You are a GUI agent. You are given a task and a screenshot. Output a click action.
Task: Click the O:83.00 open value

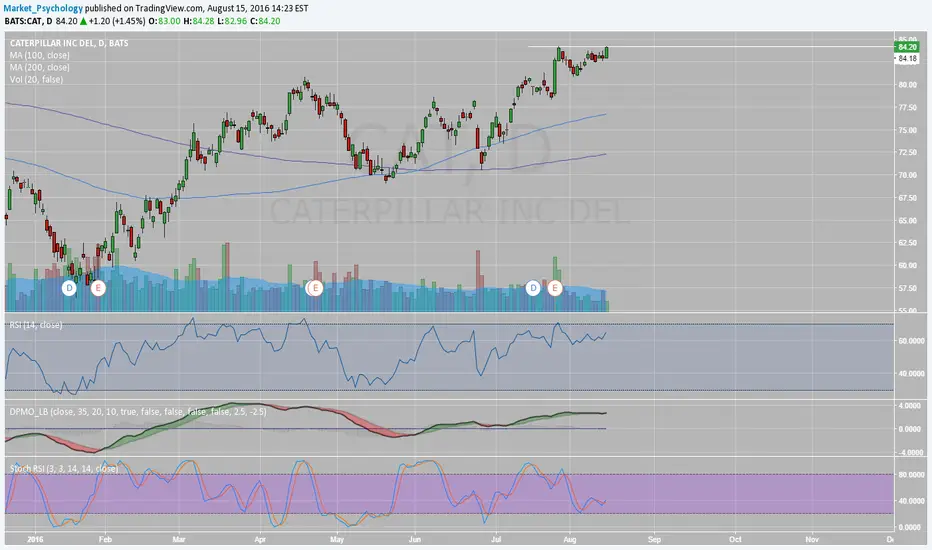pyautogui.click(x=164, y=21)
